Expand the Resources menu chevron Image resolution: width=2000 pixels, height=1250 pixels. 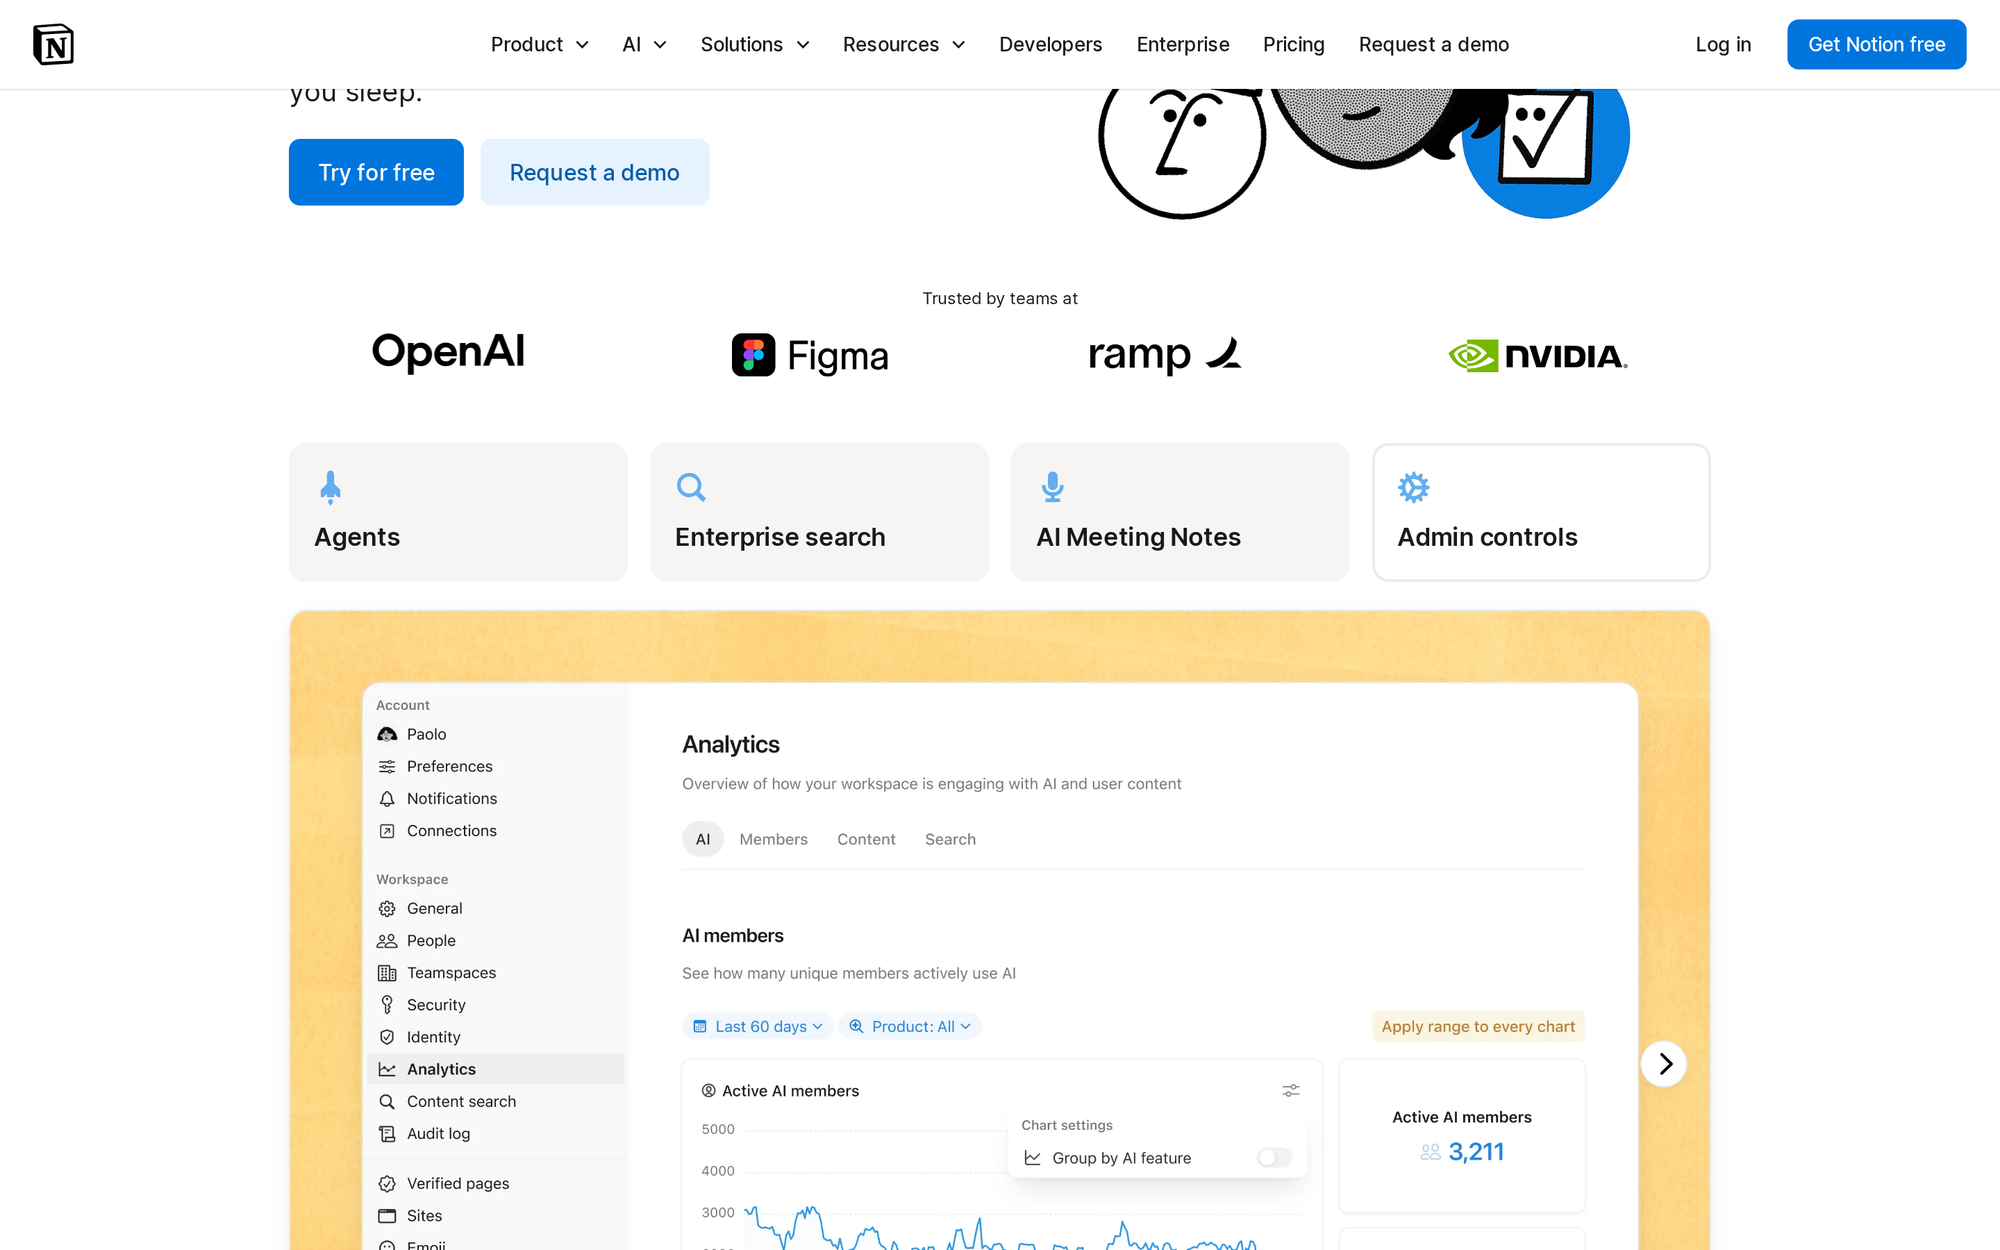[x=959, y=45]
